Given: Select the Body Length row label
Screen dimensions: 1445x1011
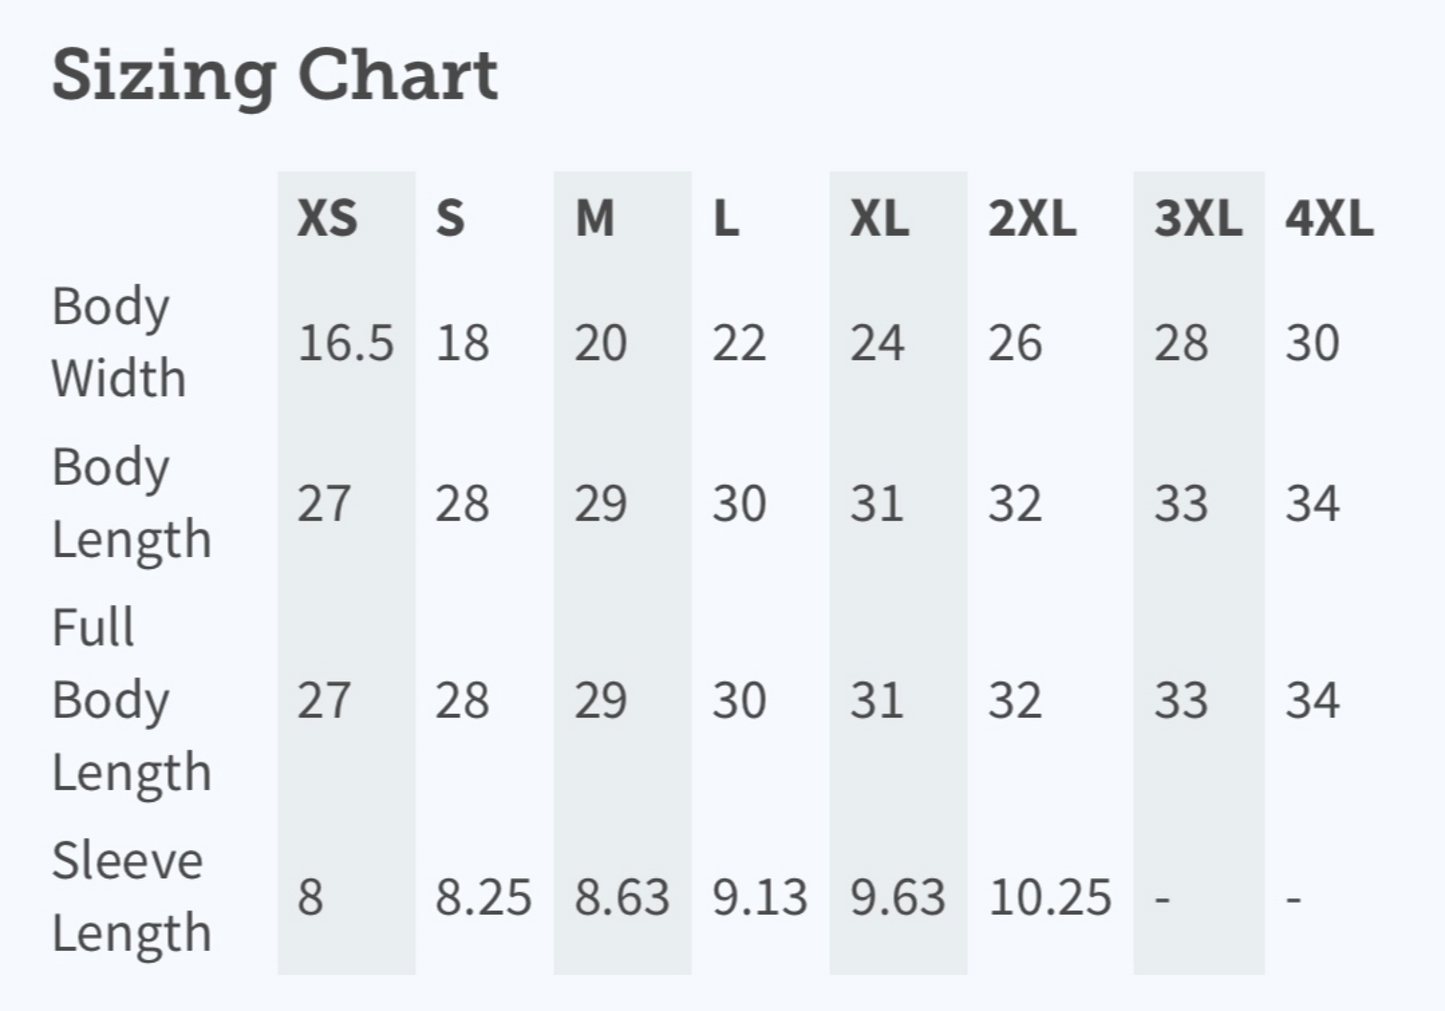Looking at the screenshot, I should [x=131, y=503].
